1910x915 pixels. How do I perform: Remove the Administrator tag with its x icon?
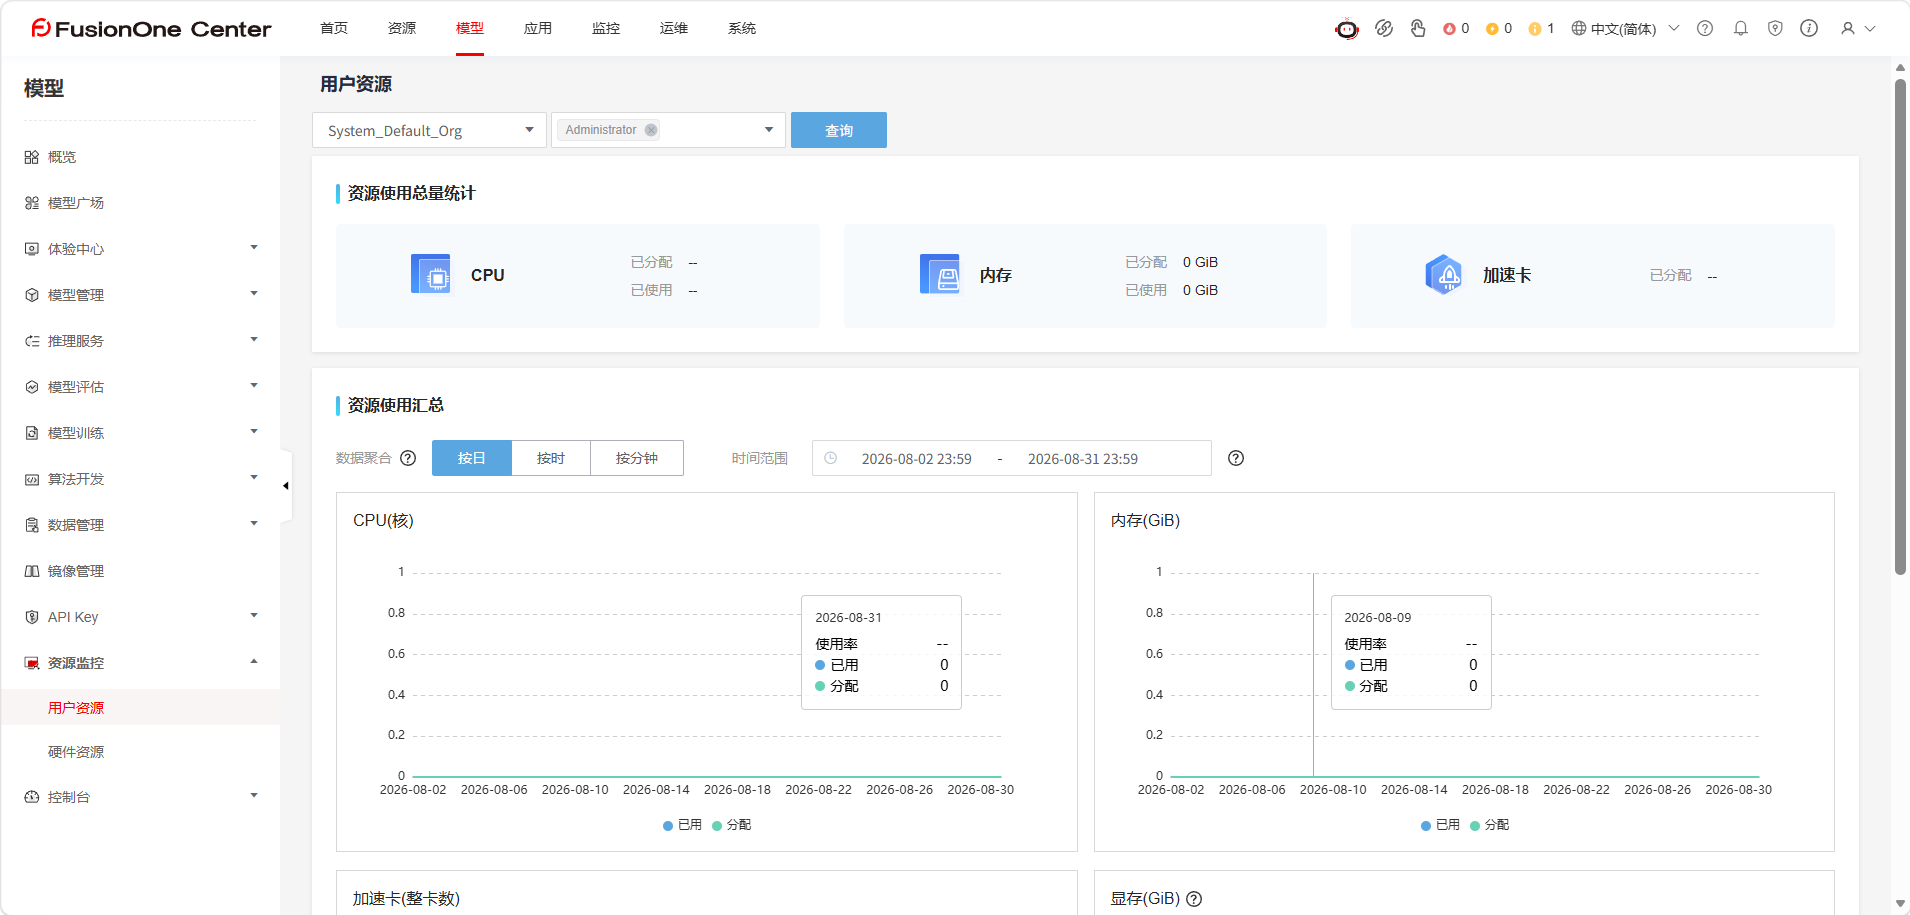click(x=651, y=130)
